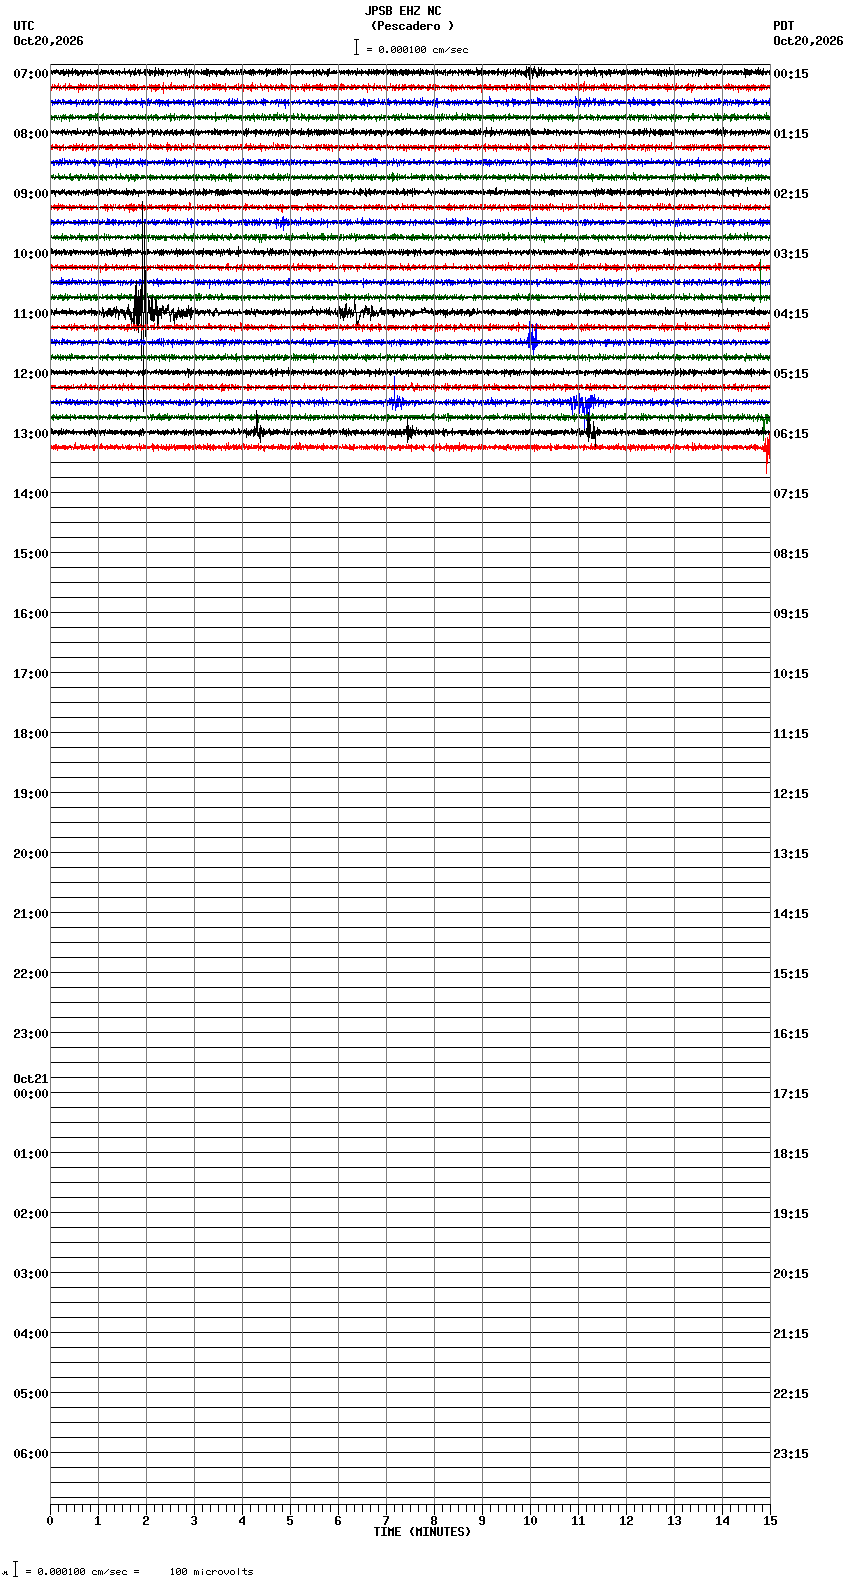Screen dimensions: 850x1584
Task: Click the 'PDT' header label
Action: [784, 26]
